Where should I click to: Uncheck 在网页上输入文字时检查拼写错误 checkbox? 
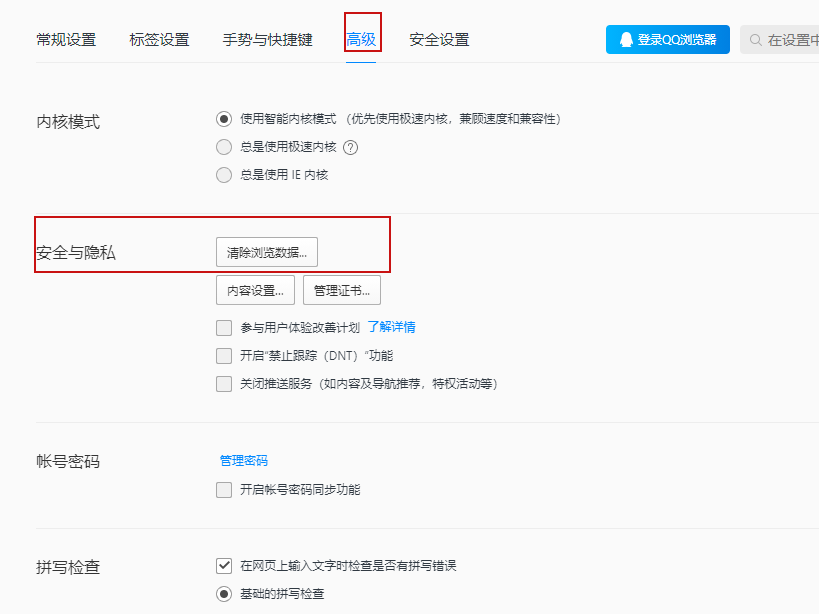[224, 565]
